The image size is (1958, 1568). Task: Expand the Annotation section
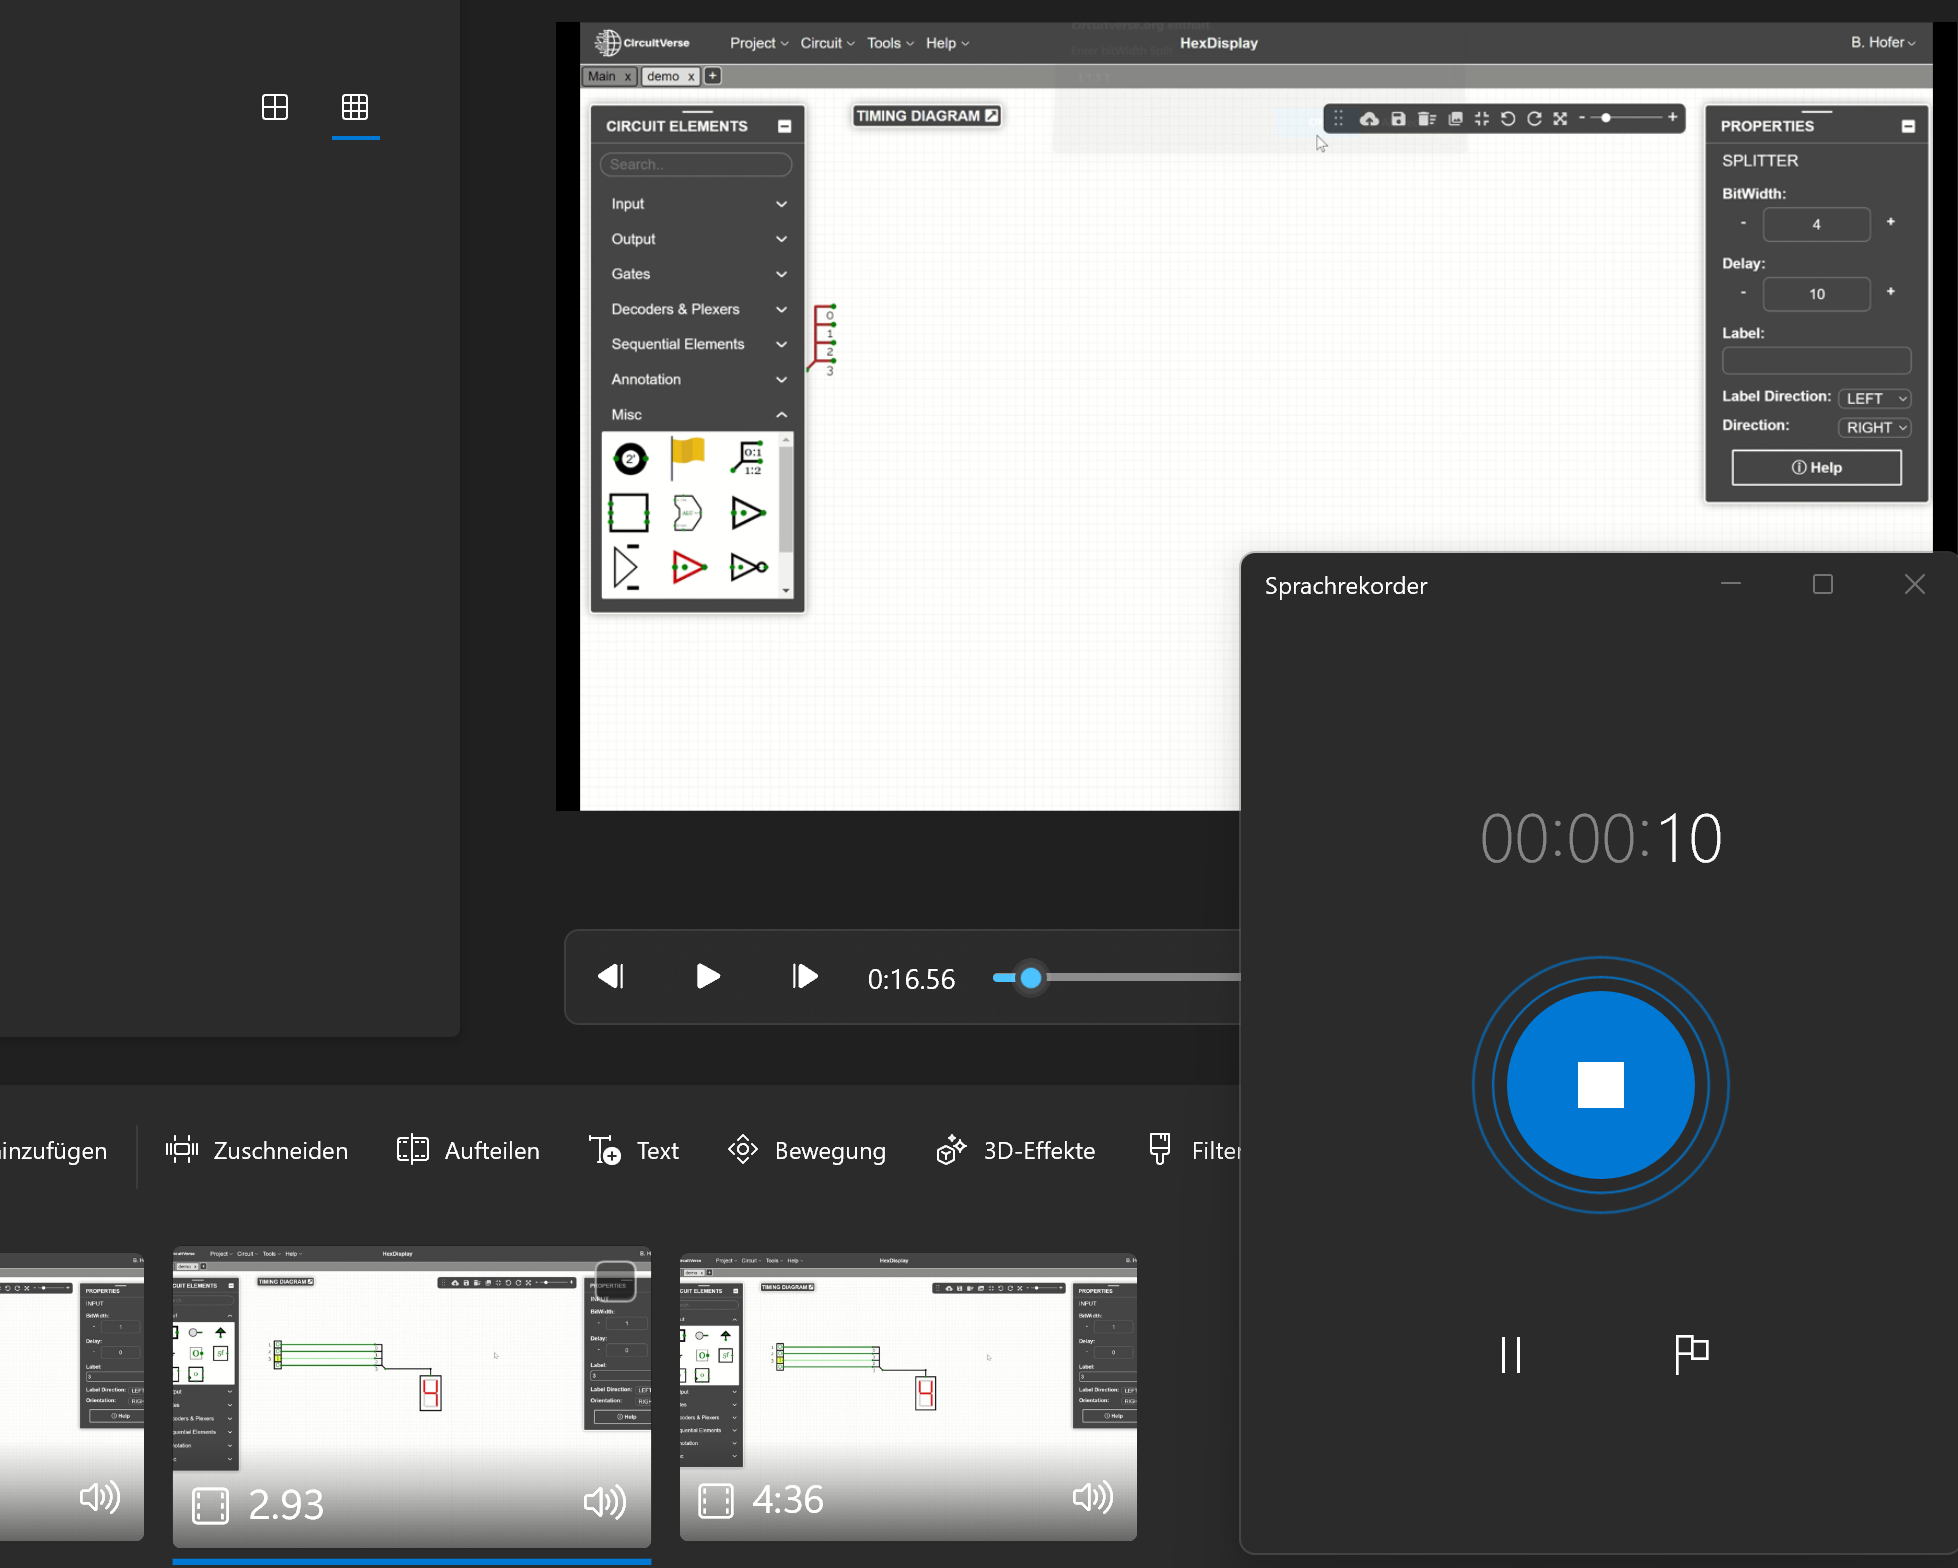pyautogui.click(x=698, y=379)
